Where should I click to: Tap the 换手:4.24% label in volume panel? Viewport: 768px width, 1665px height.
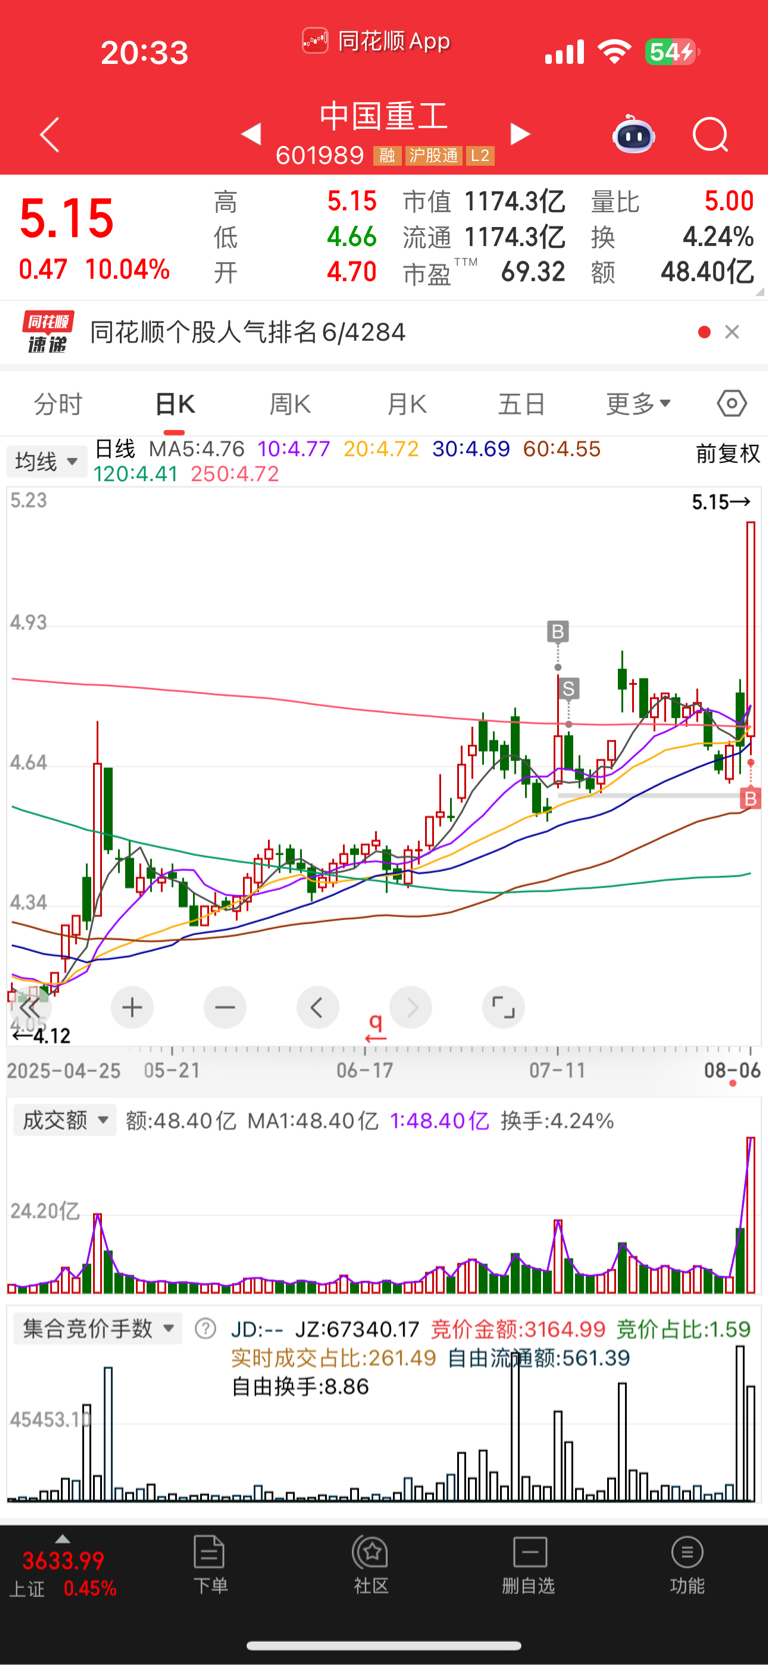point(557,1121)
